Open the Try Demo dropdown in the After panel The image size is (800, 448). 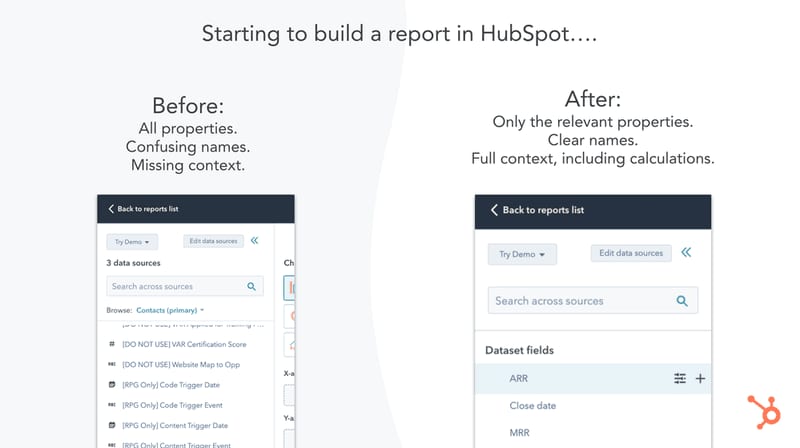(x=522, y=254)
